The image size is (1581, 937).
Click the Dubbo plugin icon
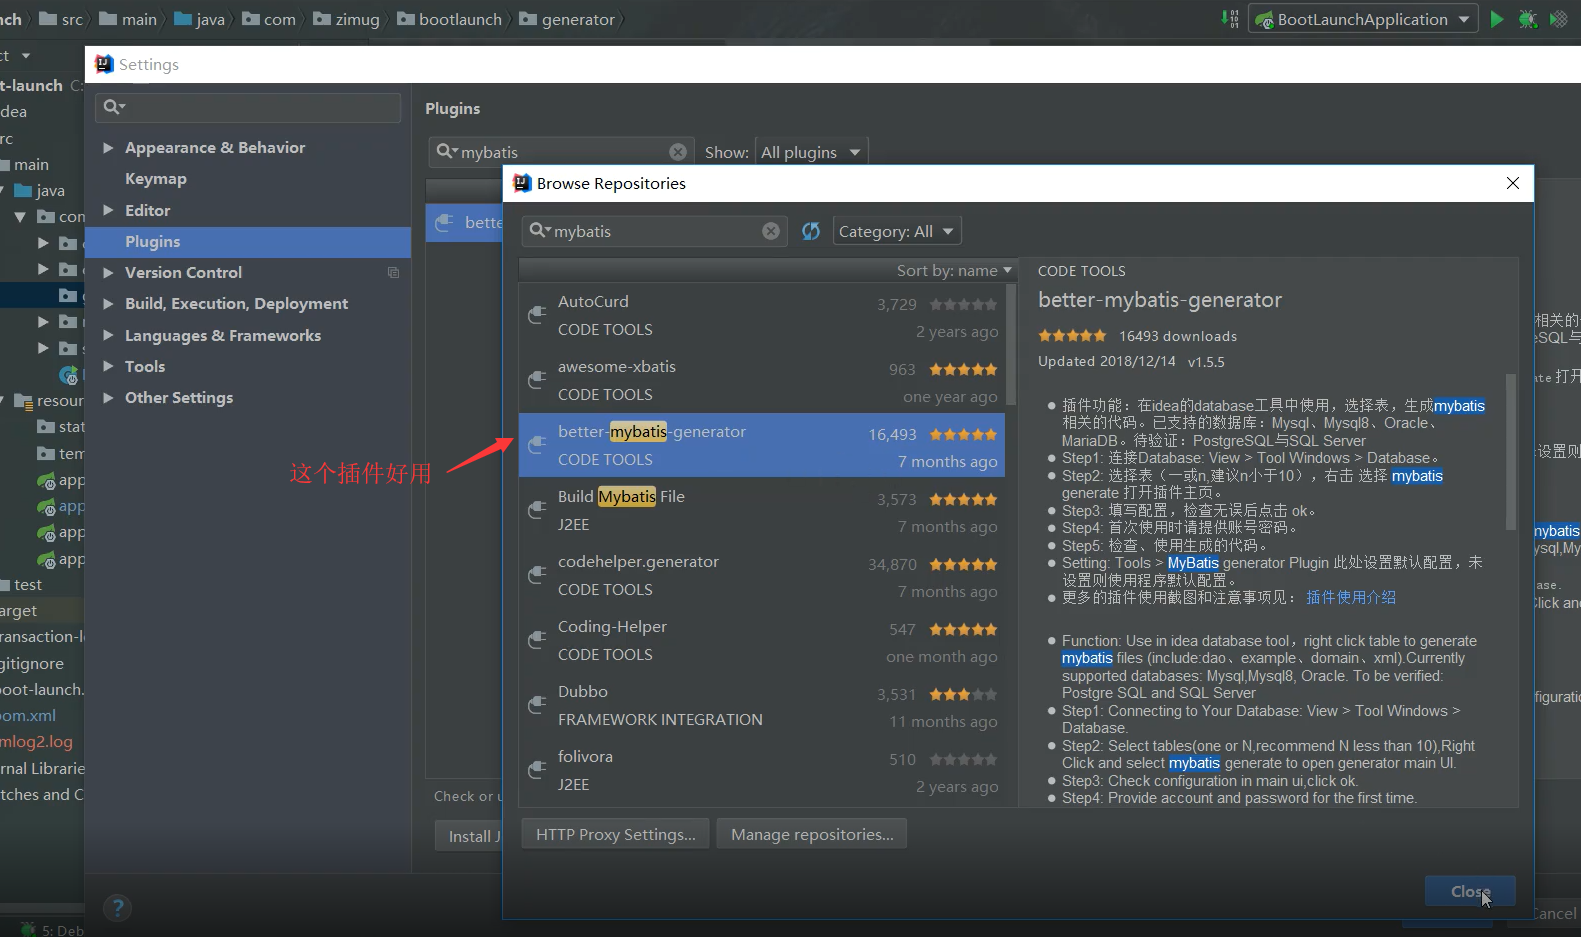(x=537, y=705)
